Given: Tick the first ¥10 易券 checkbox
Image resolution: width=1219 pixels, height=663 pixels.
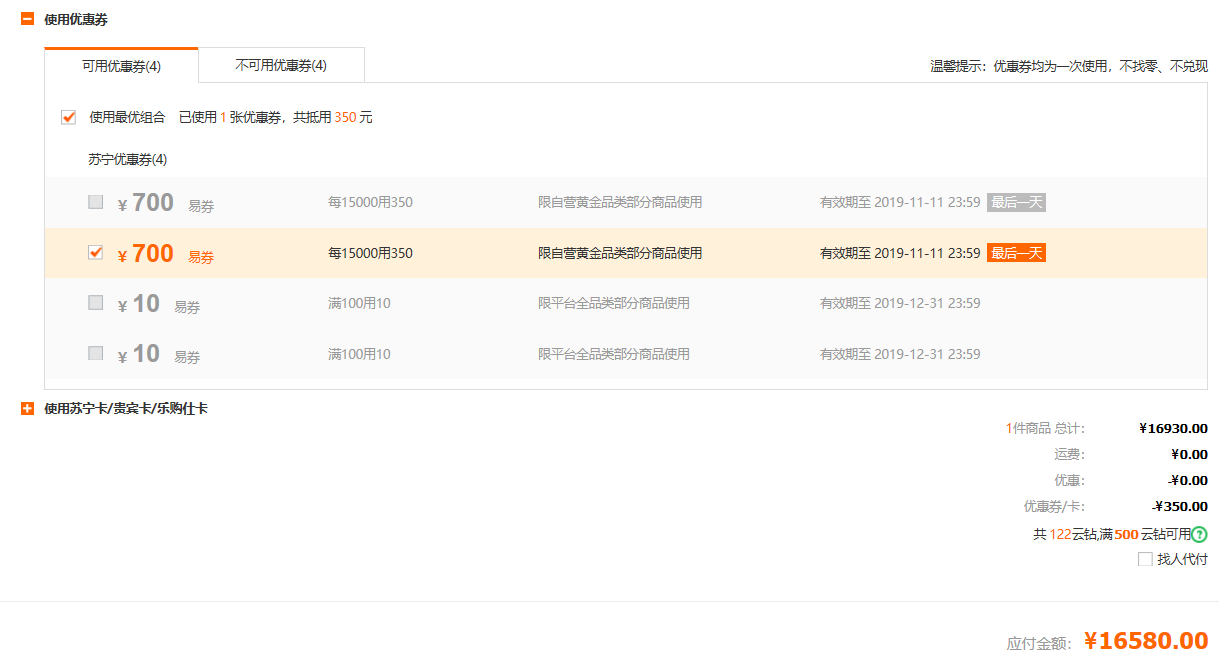Looking at the screenshot, I should [x=95, y=302].
